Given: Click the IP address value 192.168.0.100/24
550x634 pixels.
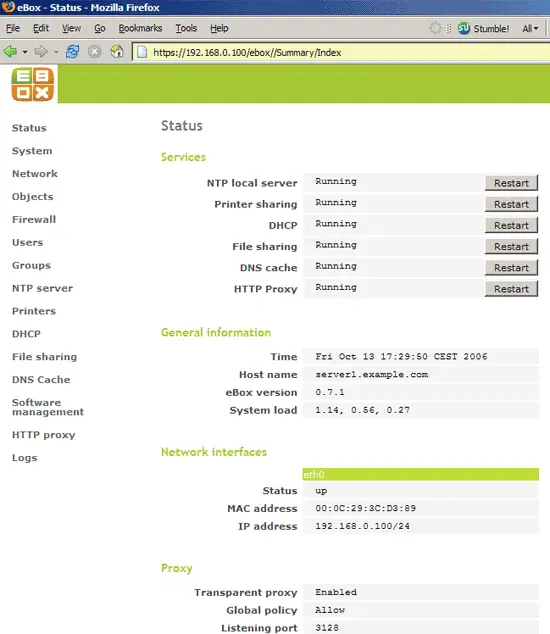Looking at the screenshot, I should [x=362, y=526].
